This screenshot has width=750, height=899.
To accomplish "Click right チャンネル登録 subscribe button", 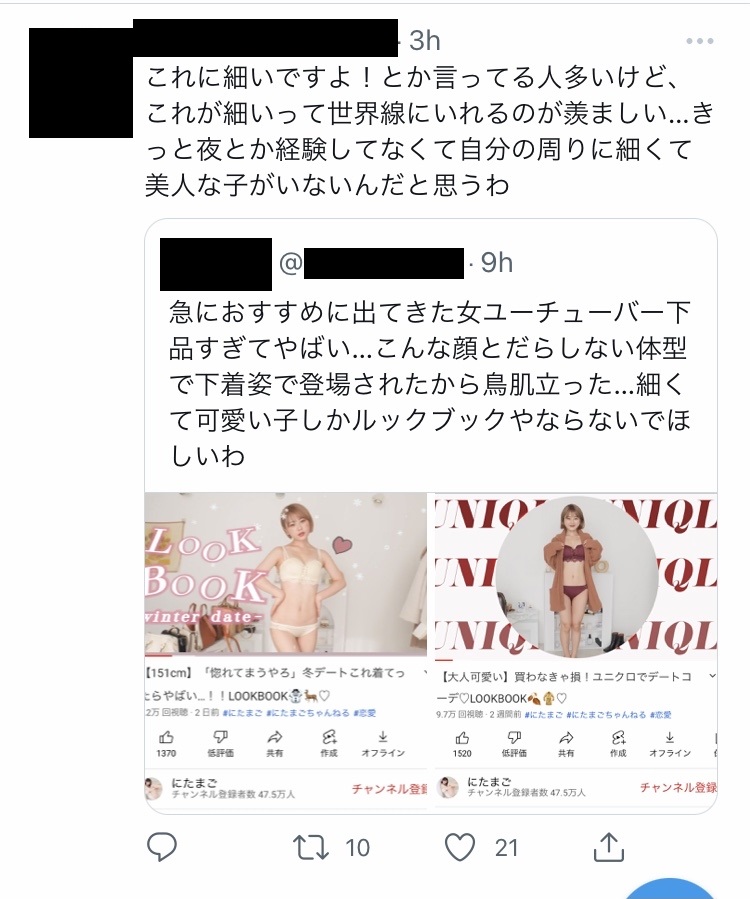I will [x=678, y=788].
